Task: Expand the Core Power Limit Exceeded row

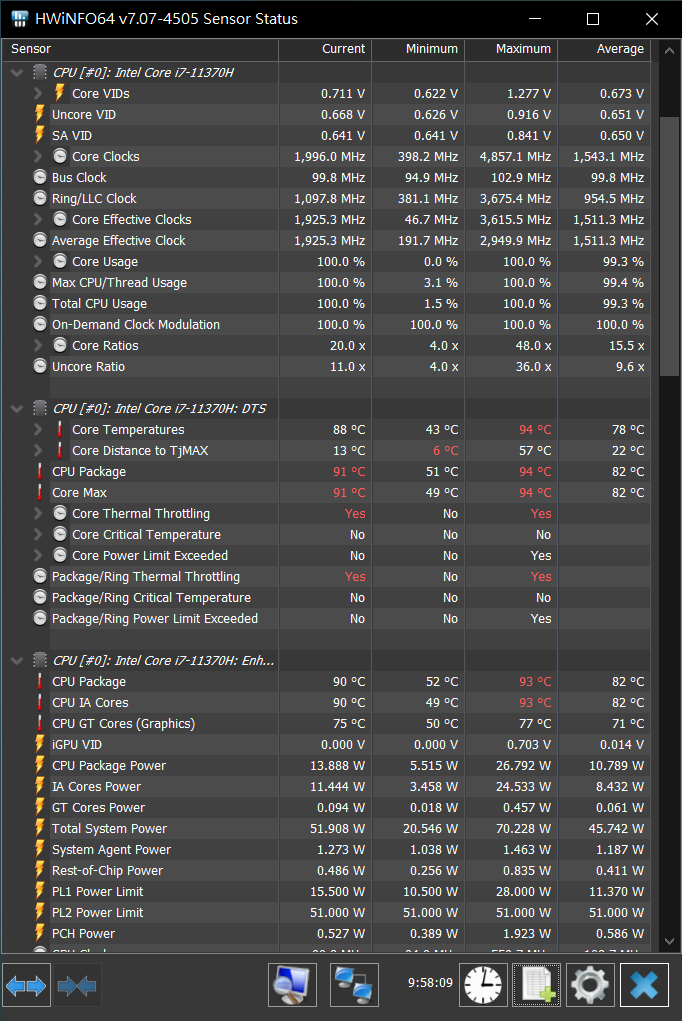Action: (x=38, y=555)
